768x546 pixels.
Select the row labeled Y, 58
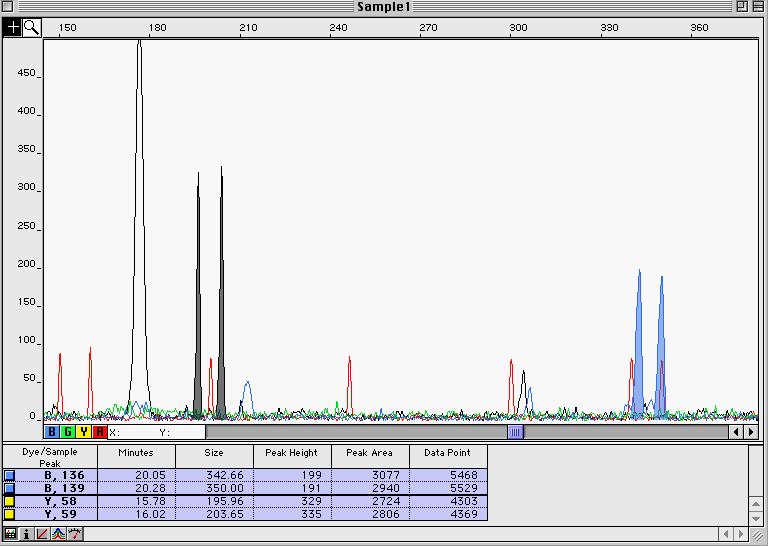pos(245,501)
